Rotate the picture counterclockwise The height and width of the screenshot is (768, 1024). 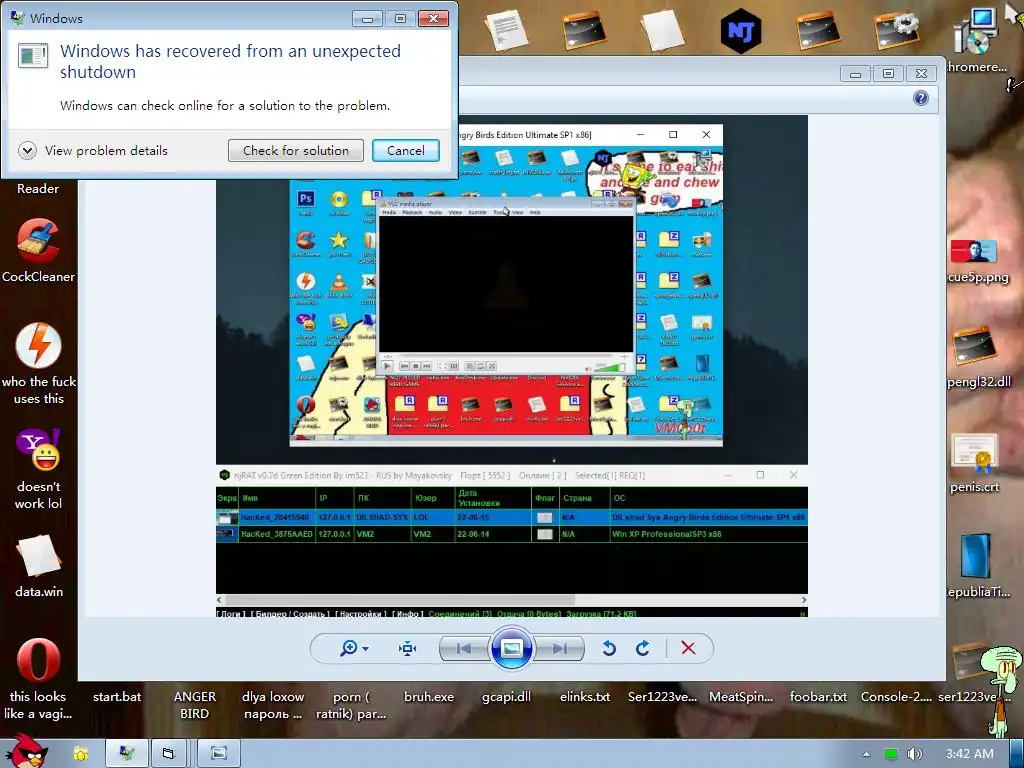click(609, 648)
